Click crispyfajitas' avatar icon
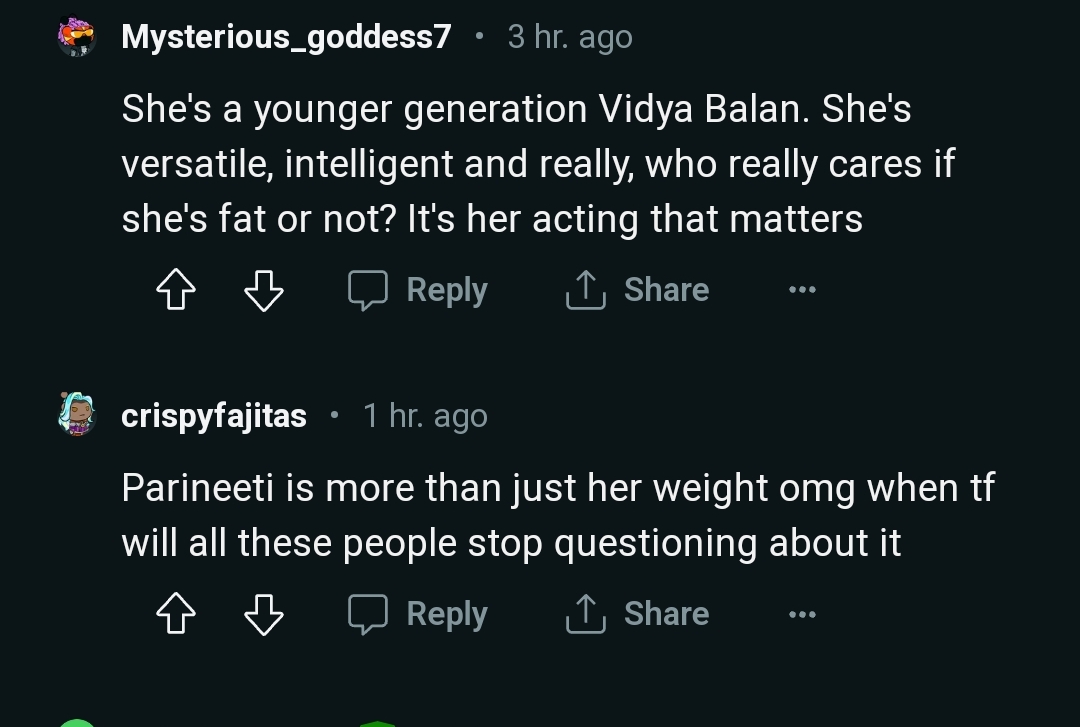This screenshot has width=1080, height=727. pos(76,414)
